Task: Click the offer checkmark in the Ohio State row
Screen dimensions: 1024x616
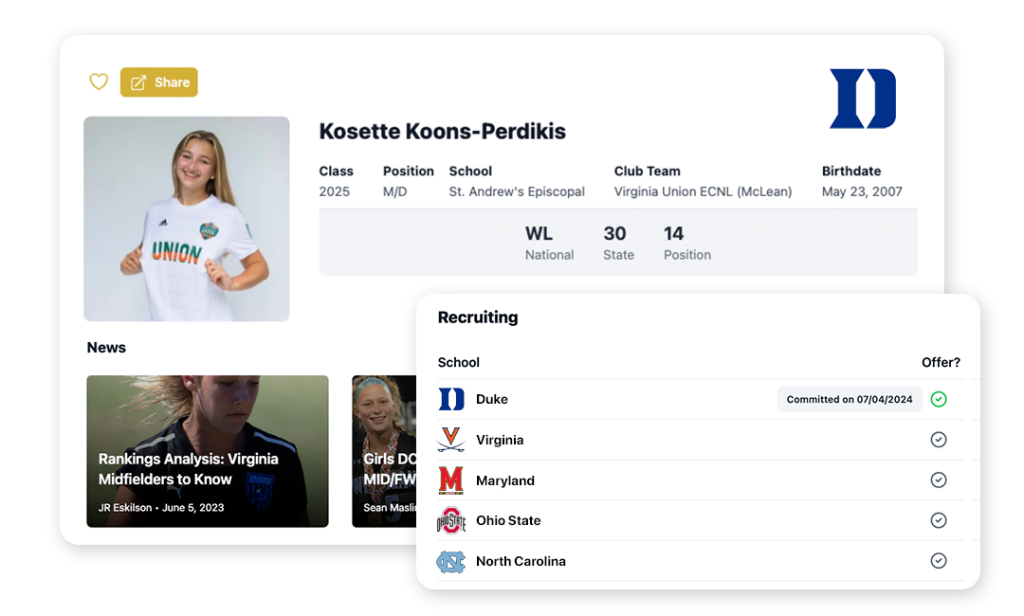Action: tap(938, 521)
